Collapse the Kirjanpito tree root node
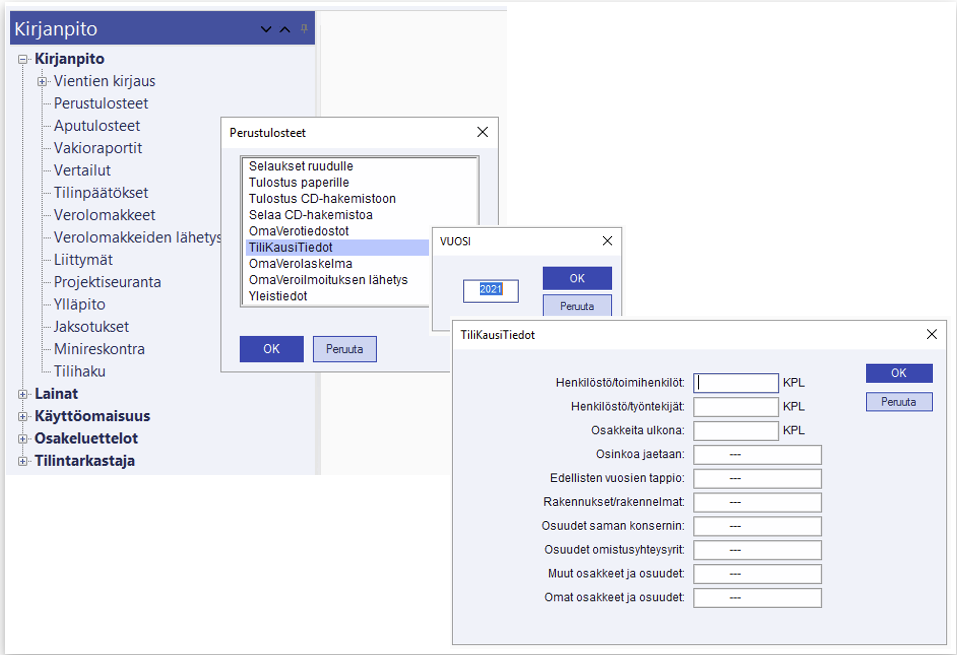Image resolution: width=957 pixels, height=655 pixels. pyautogui.click(x=23, y=59)
